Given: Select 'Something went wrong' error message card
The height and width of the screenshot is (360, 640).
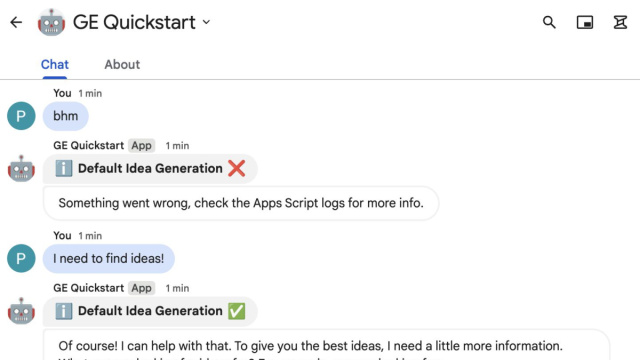Looking at the screenshot, I should click(x=241, y=203).
